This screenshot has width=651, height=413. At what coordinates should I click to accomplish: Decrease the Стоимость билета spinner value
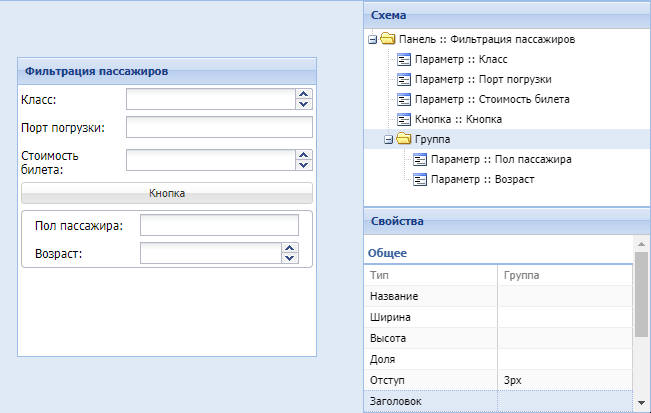coord(304,165)
